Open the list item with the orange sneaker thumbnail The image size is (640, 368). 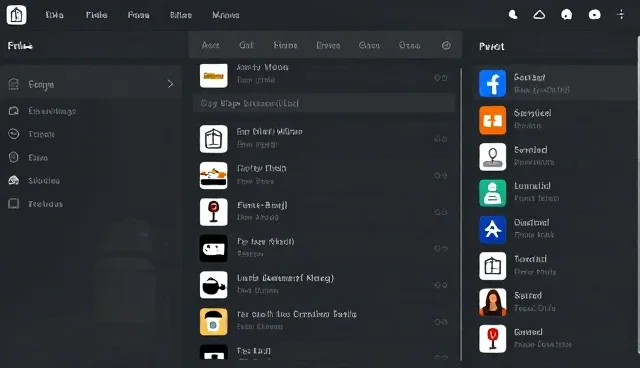[x=324, y=175]
